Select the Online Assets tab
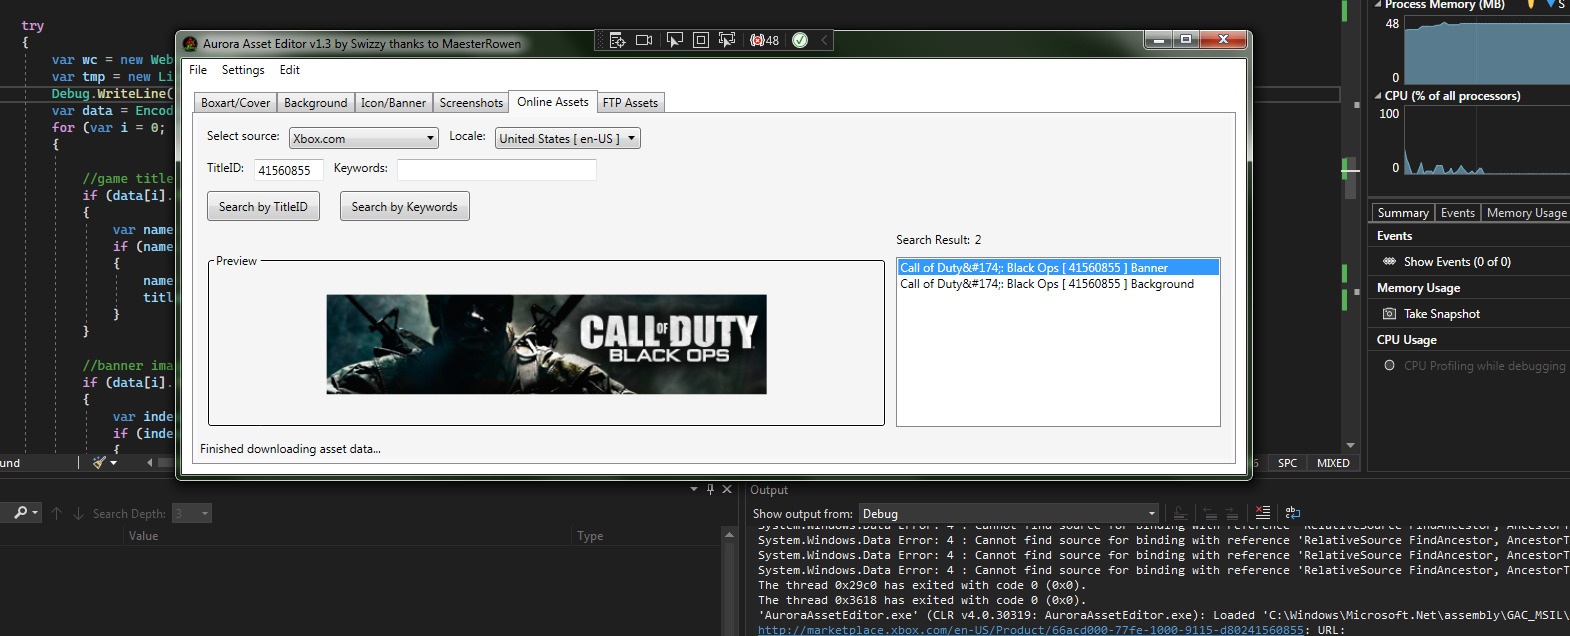The image size is (1570, 636). (553, 102)
